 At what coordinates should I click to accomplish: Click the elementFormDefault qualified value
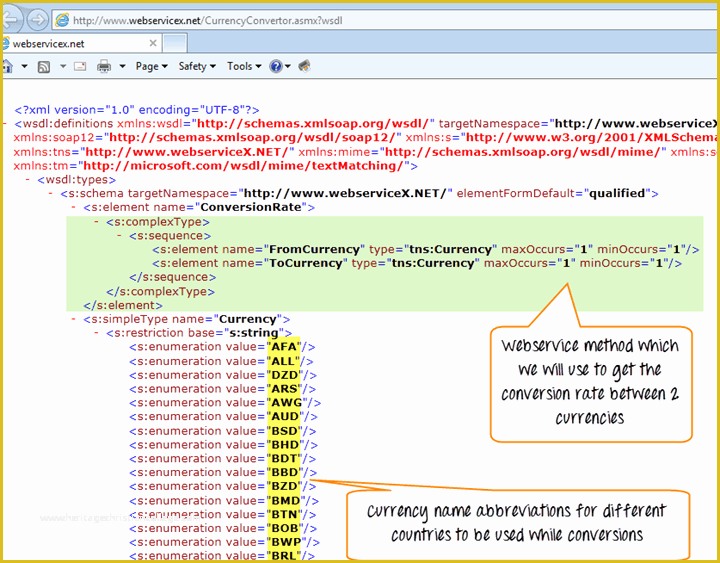coord(617,193)
